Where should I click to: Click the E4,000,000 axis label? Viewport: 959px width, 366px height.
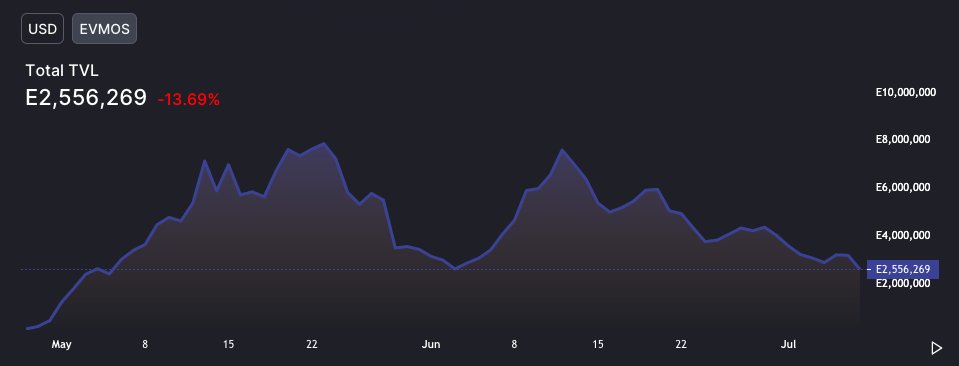903,236
